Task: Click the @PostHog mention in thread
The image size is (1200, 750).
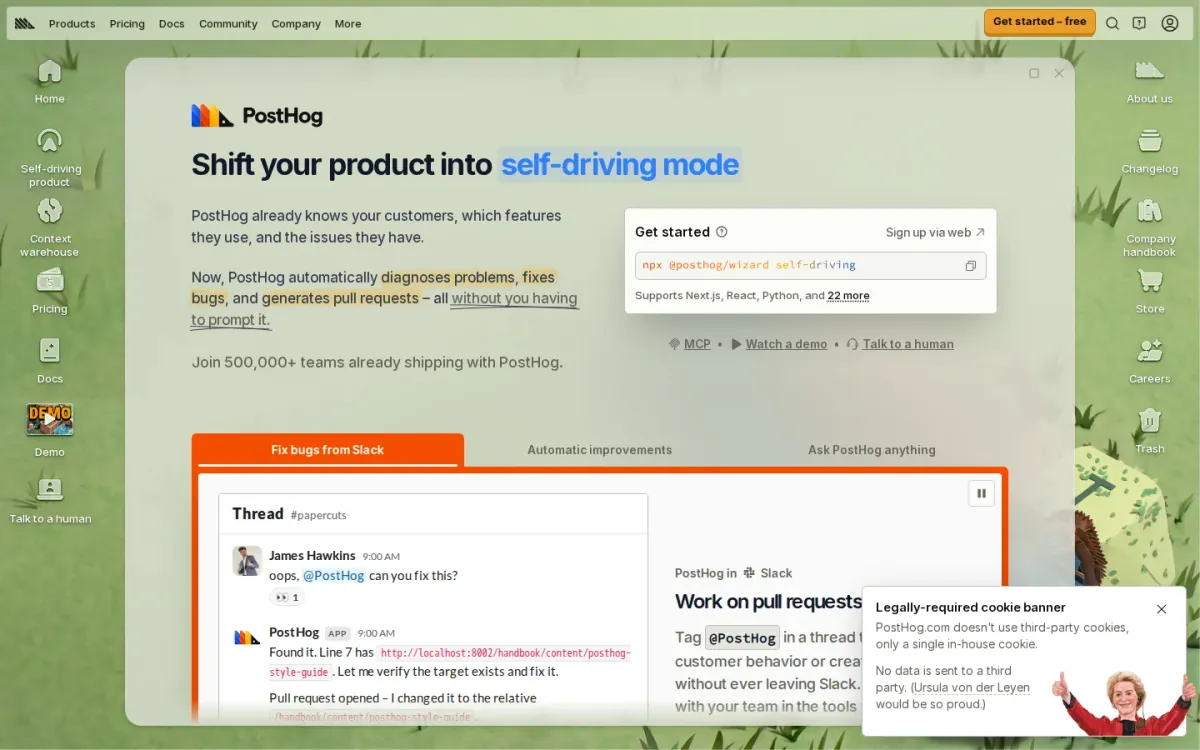Action: (x=334, y=576)
